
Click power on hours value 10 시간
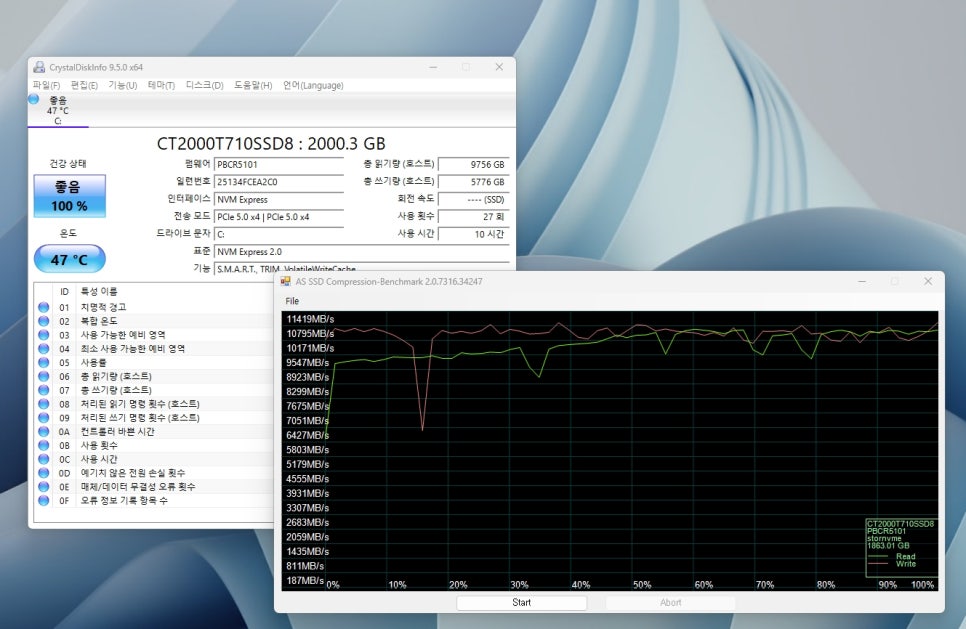pyautogui.click(x=474, y=234)
